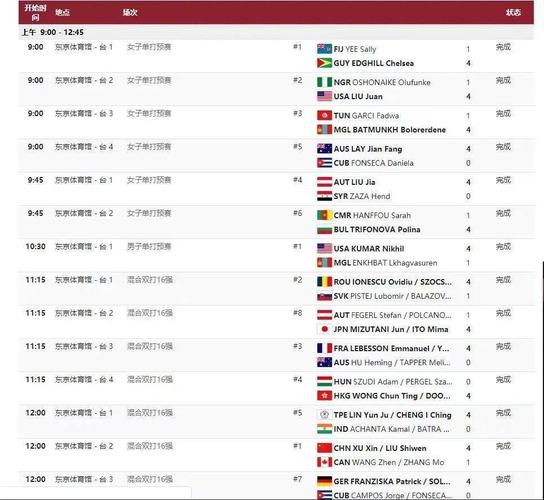Image resolution: width=544 pixels, height=500 pixels.
Task: Click the India flag beside ACHANTA Kamal
Action: pyautogui.click(x=324, y=429)
